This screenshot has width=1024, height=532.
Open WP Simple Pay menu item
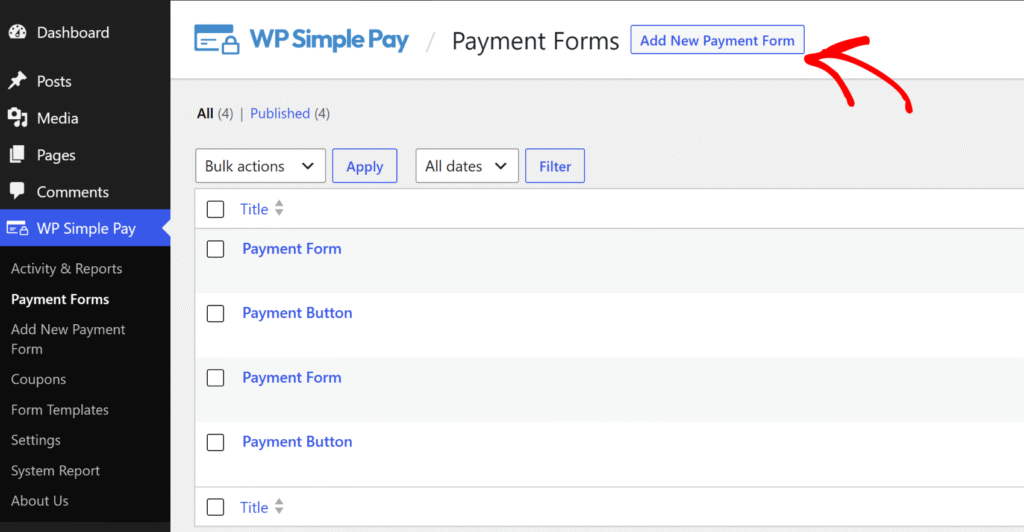pos(85,228)
